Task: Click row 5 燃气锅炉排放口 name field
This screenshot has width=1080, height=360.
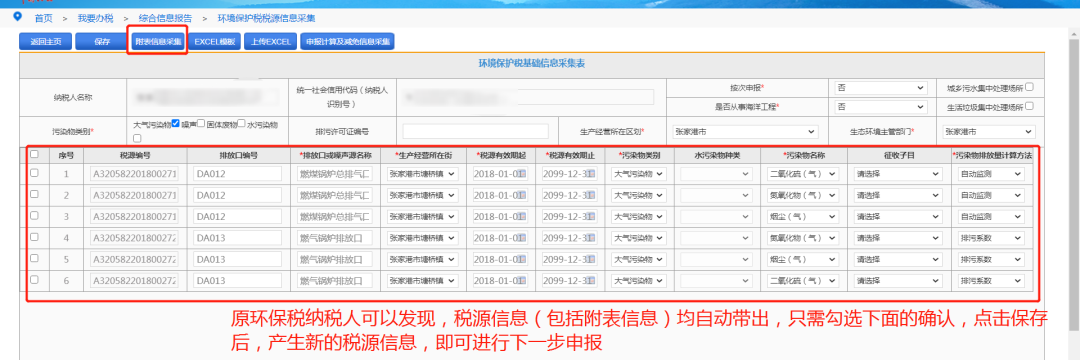Action: coord(335,260)
